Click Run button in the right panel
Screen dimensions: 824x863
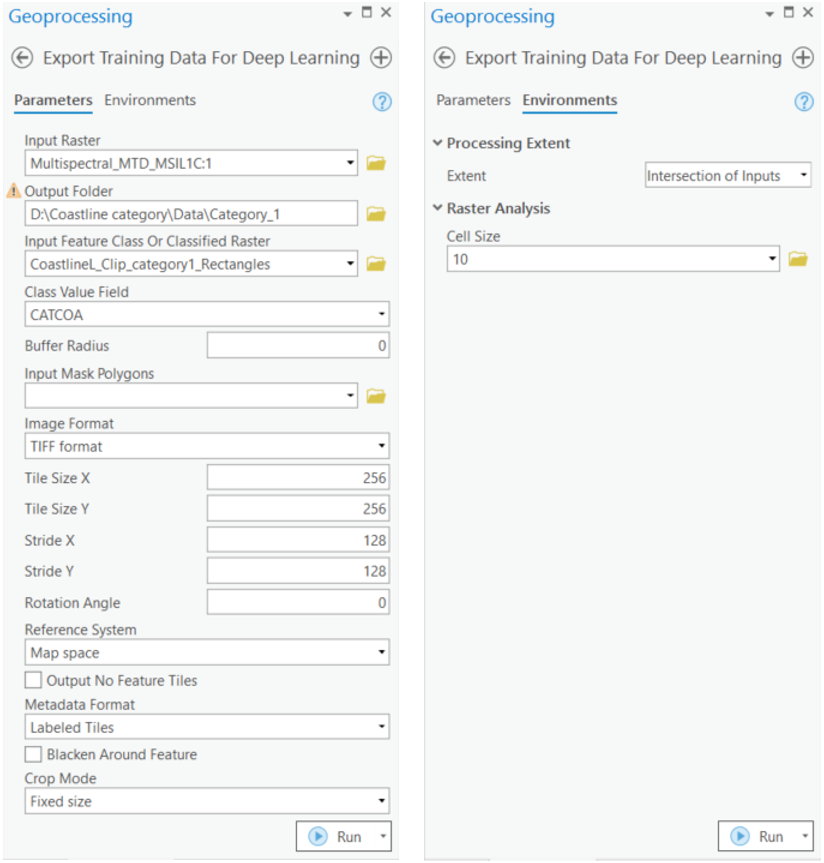point(757,837)
